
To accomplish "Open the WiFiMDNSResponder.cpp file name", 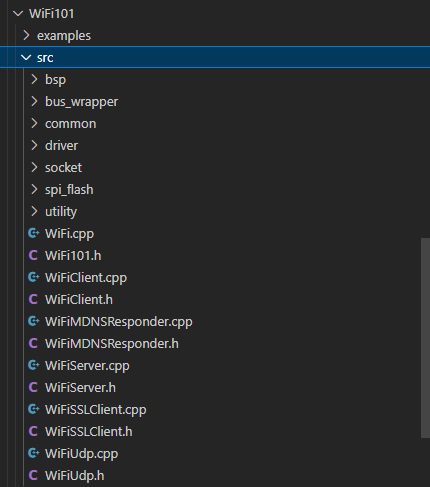I will pyautogui.click(x=119, y=322).
